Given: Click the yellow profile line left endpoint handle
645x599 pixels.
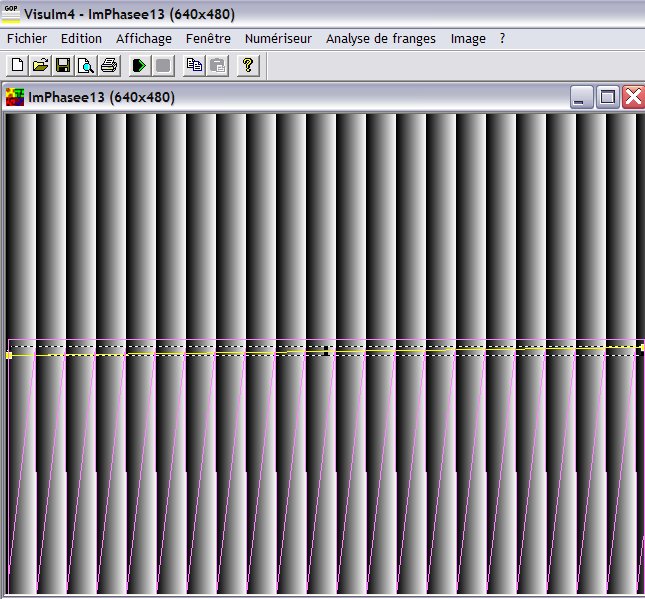Looking at the screenshot, I should 9,355.
